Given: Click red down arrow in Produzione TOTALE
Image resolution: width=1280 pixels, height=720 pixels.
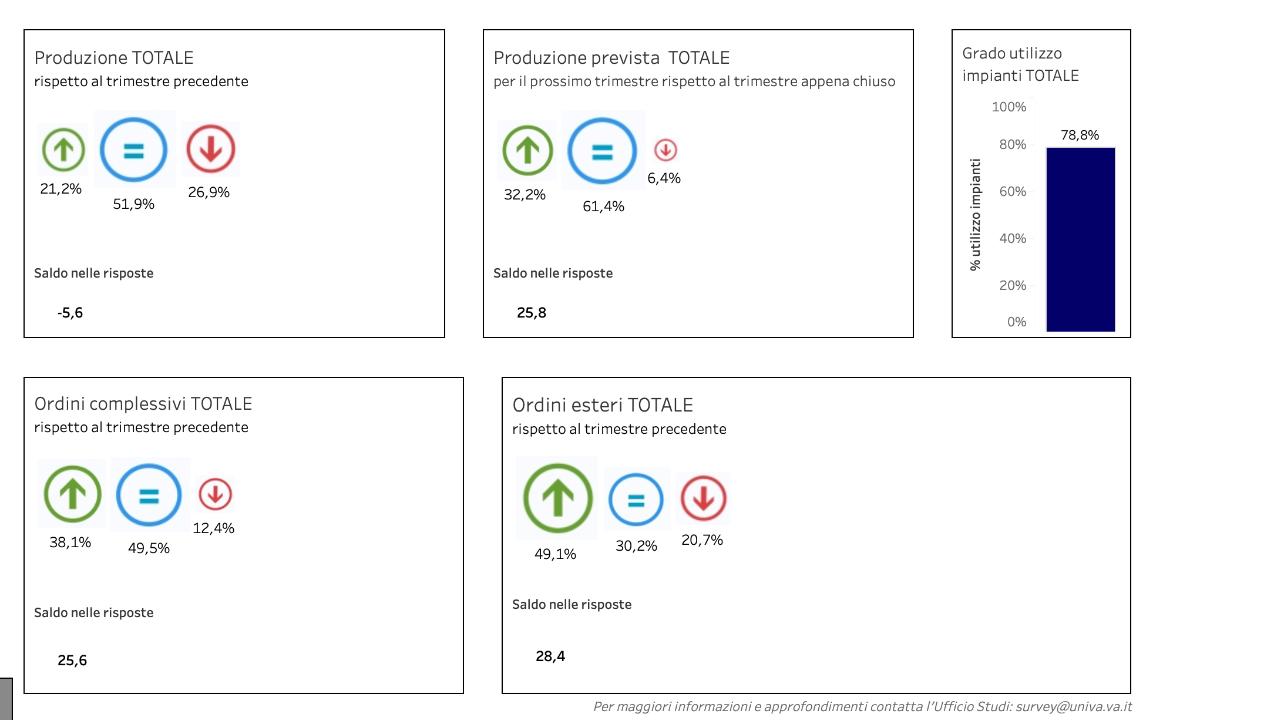Looking at the screenshot, I should point(210,150).
